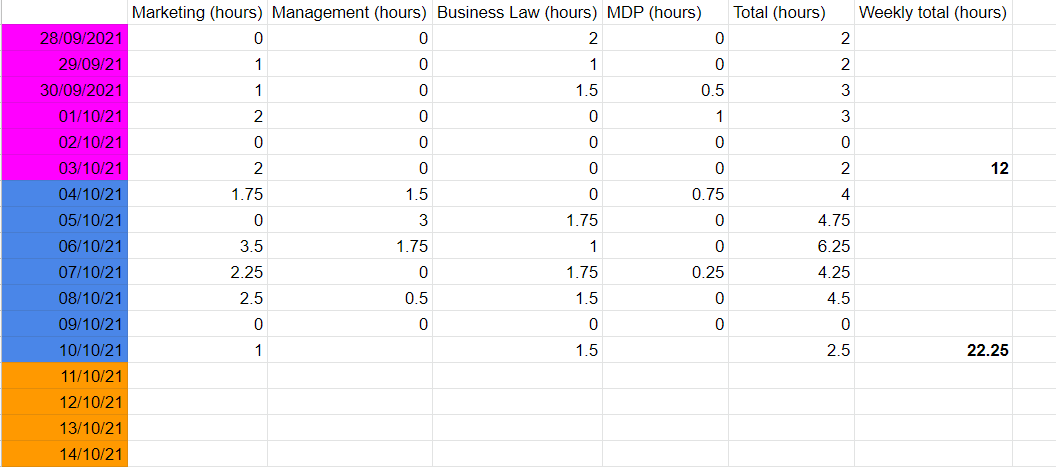
Task: Select Marketing value 3.5 on 06/10/21
Action: [x=197, y=246]
